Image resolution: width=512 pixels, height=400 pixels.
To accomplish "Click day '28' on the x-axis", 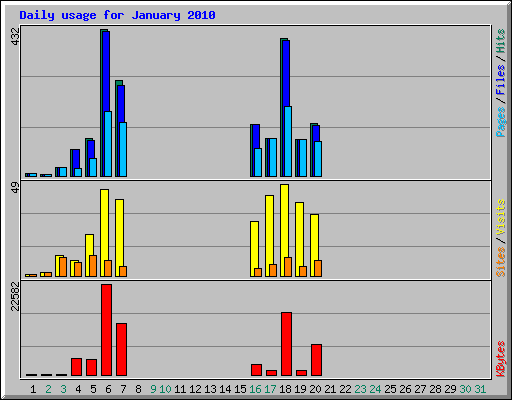I will pos(435,389).
